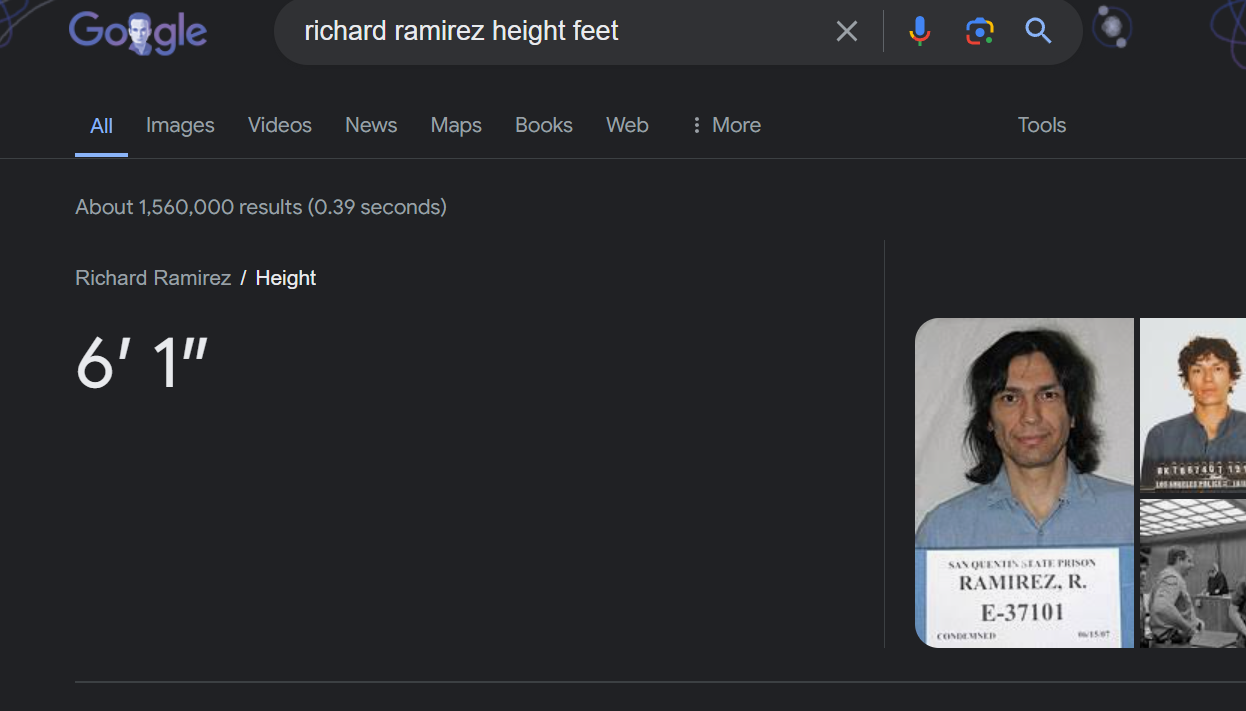
Task: Expand the More search filters menu
Action: click(725, 125)
